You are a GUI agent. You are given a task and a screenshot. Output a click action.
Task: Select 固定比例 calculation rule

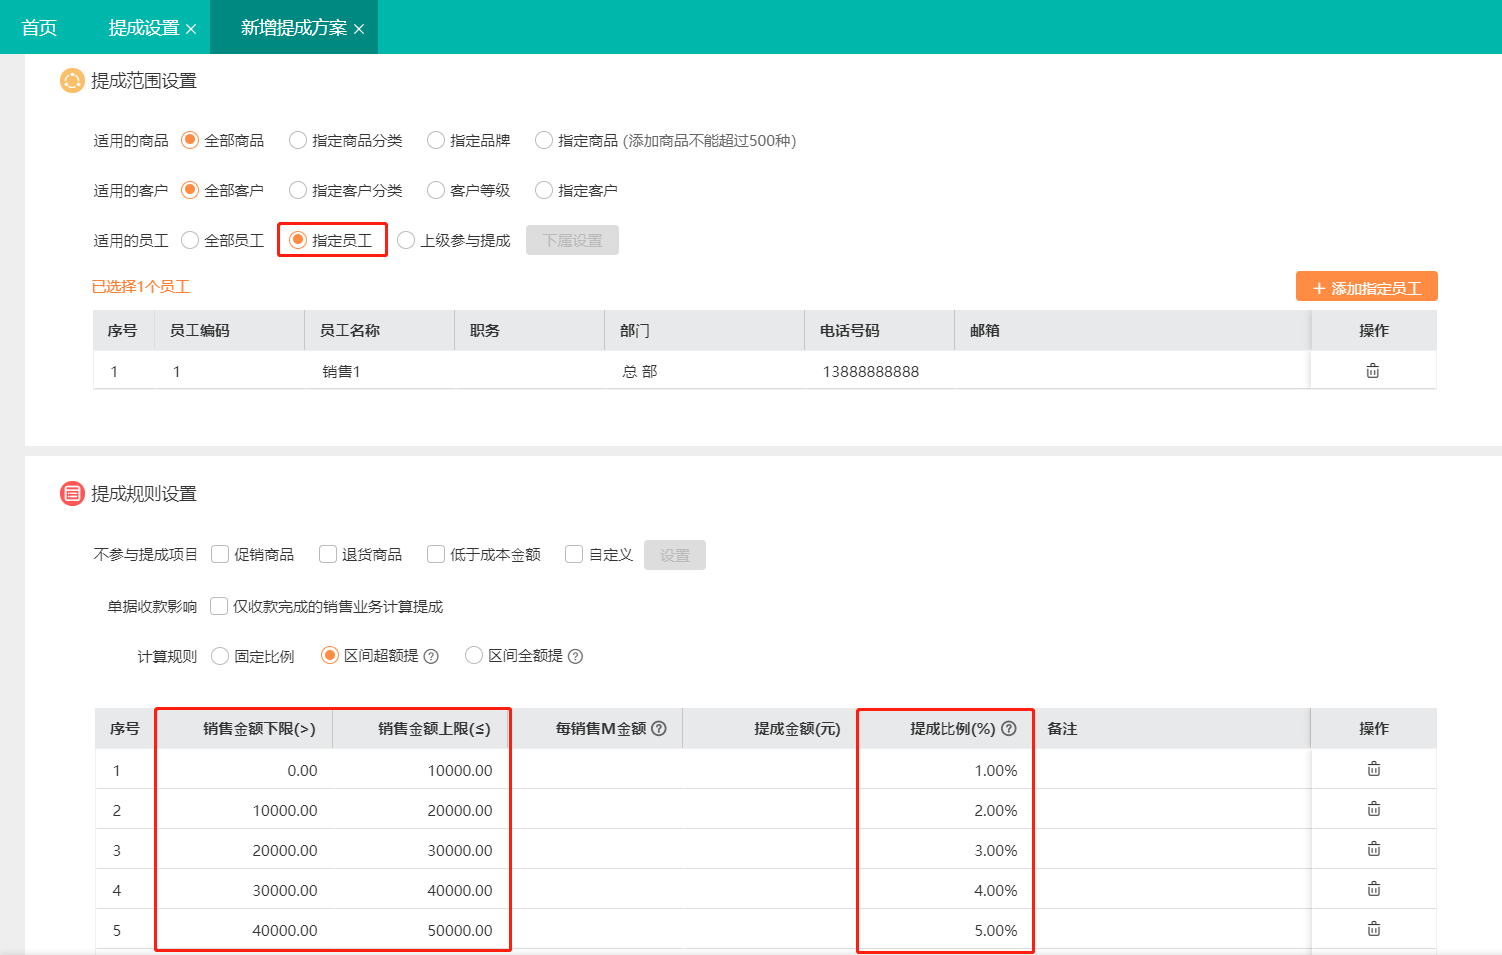[x=220, y=657]
